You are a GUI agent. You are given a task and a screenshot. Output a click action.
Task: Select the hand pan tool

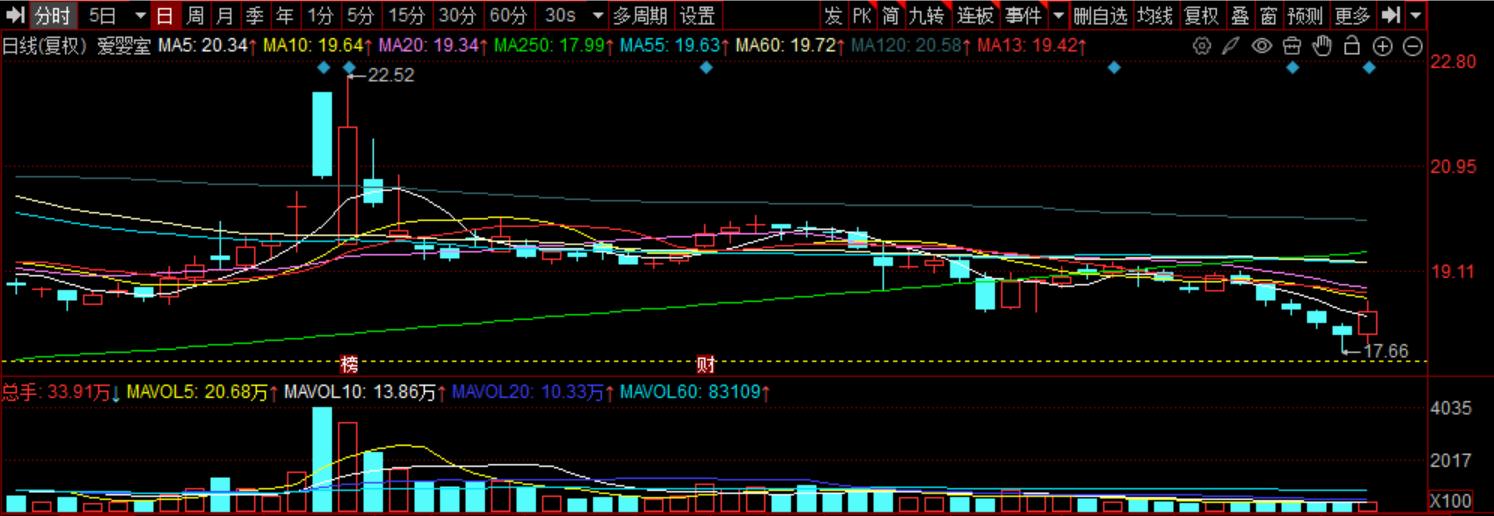coord(1322,46)
